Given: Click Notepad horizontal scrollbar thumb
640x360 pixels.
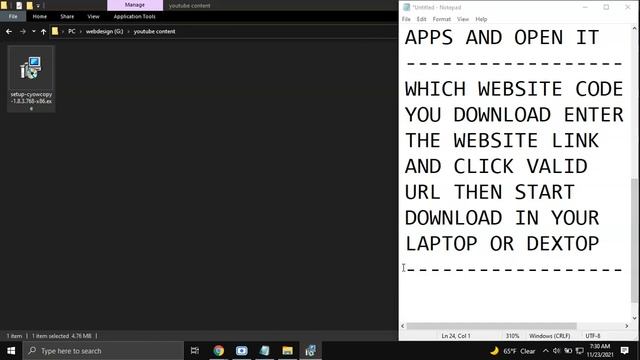Looking at the screenshot, I should click(x=491, y=326).
